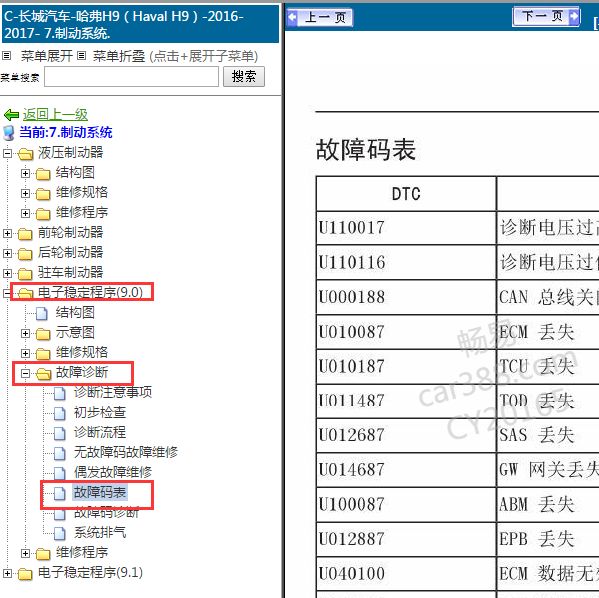Image resolution: width=599 pixels, height=598 pixels.
Task: Click 菜单展开 to expand all menus
Action: point(47,56)
